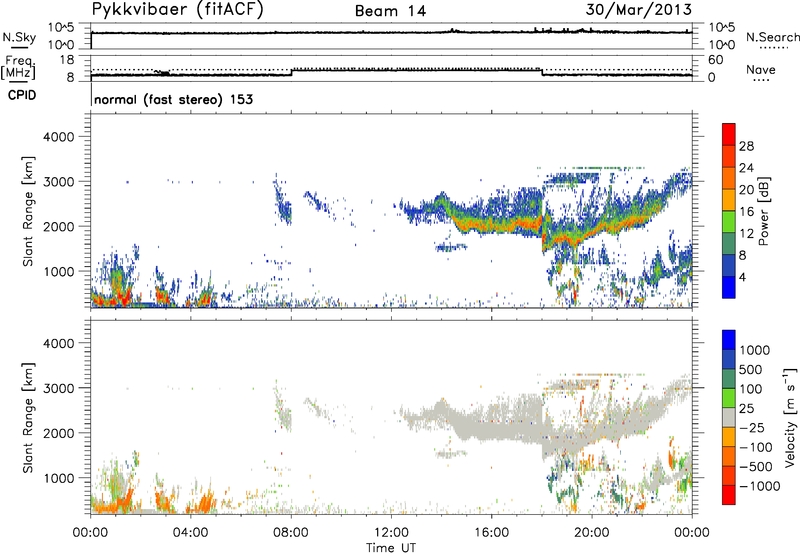This screenshot has height=554, width=800.
Task: Click the gray segment of the Velocity color bar
Action: tap(729, 418)
